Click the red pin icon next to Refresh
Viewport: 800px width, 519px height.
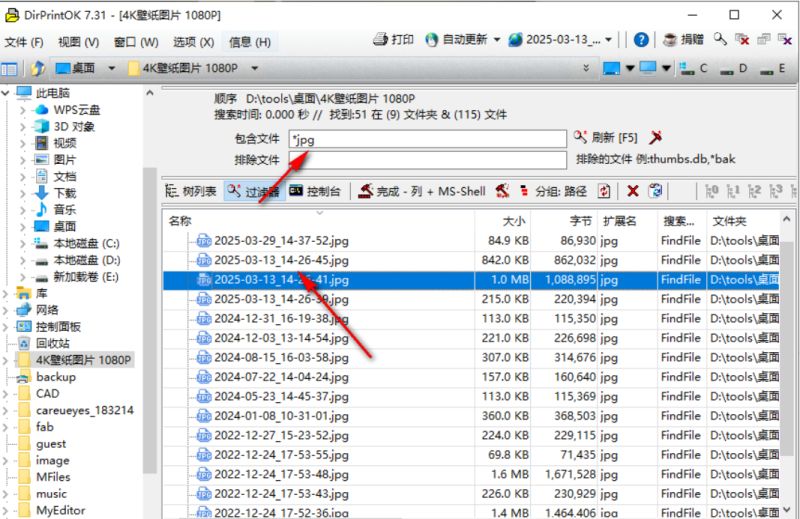pos(656,137)
